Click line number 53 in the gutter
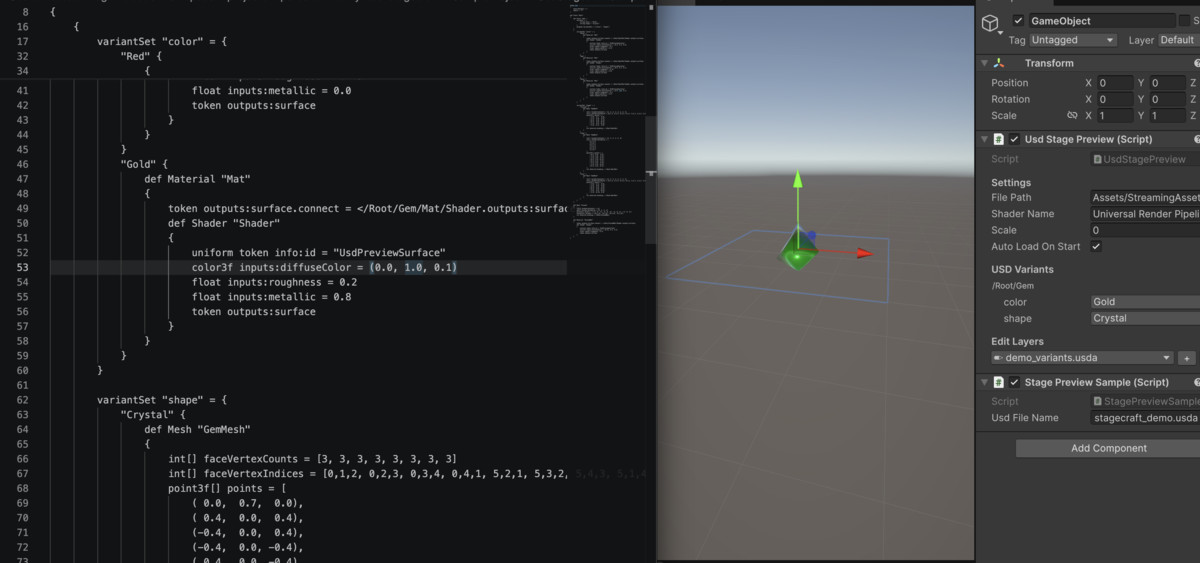The image size is (1200, 563). coord(23,268)
